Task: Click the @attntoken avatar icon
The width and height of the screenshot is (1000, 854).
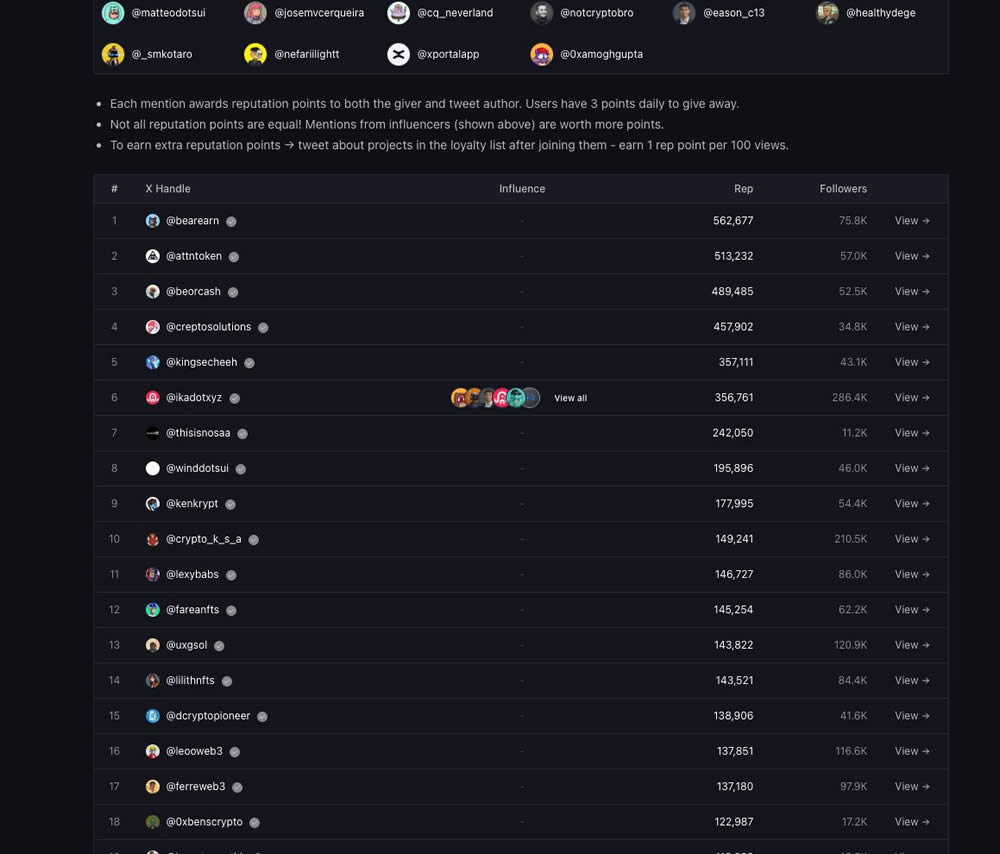Action: click(x=153, y=256)
